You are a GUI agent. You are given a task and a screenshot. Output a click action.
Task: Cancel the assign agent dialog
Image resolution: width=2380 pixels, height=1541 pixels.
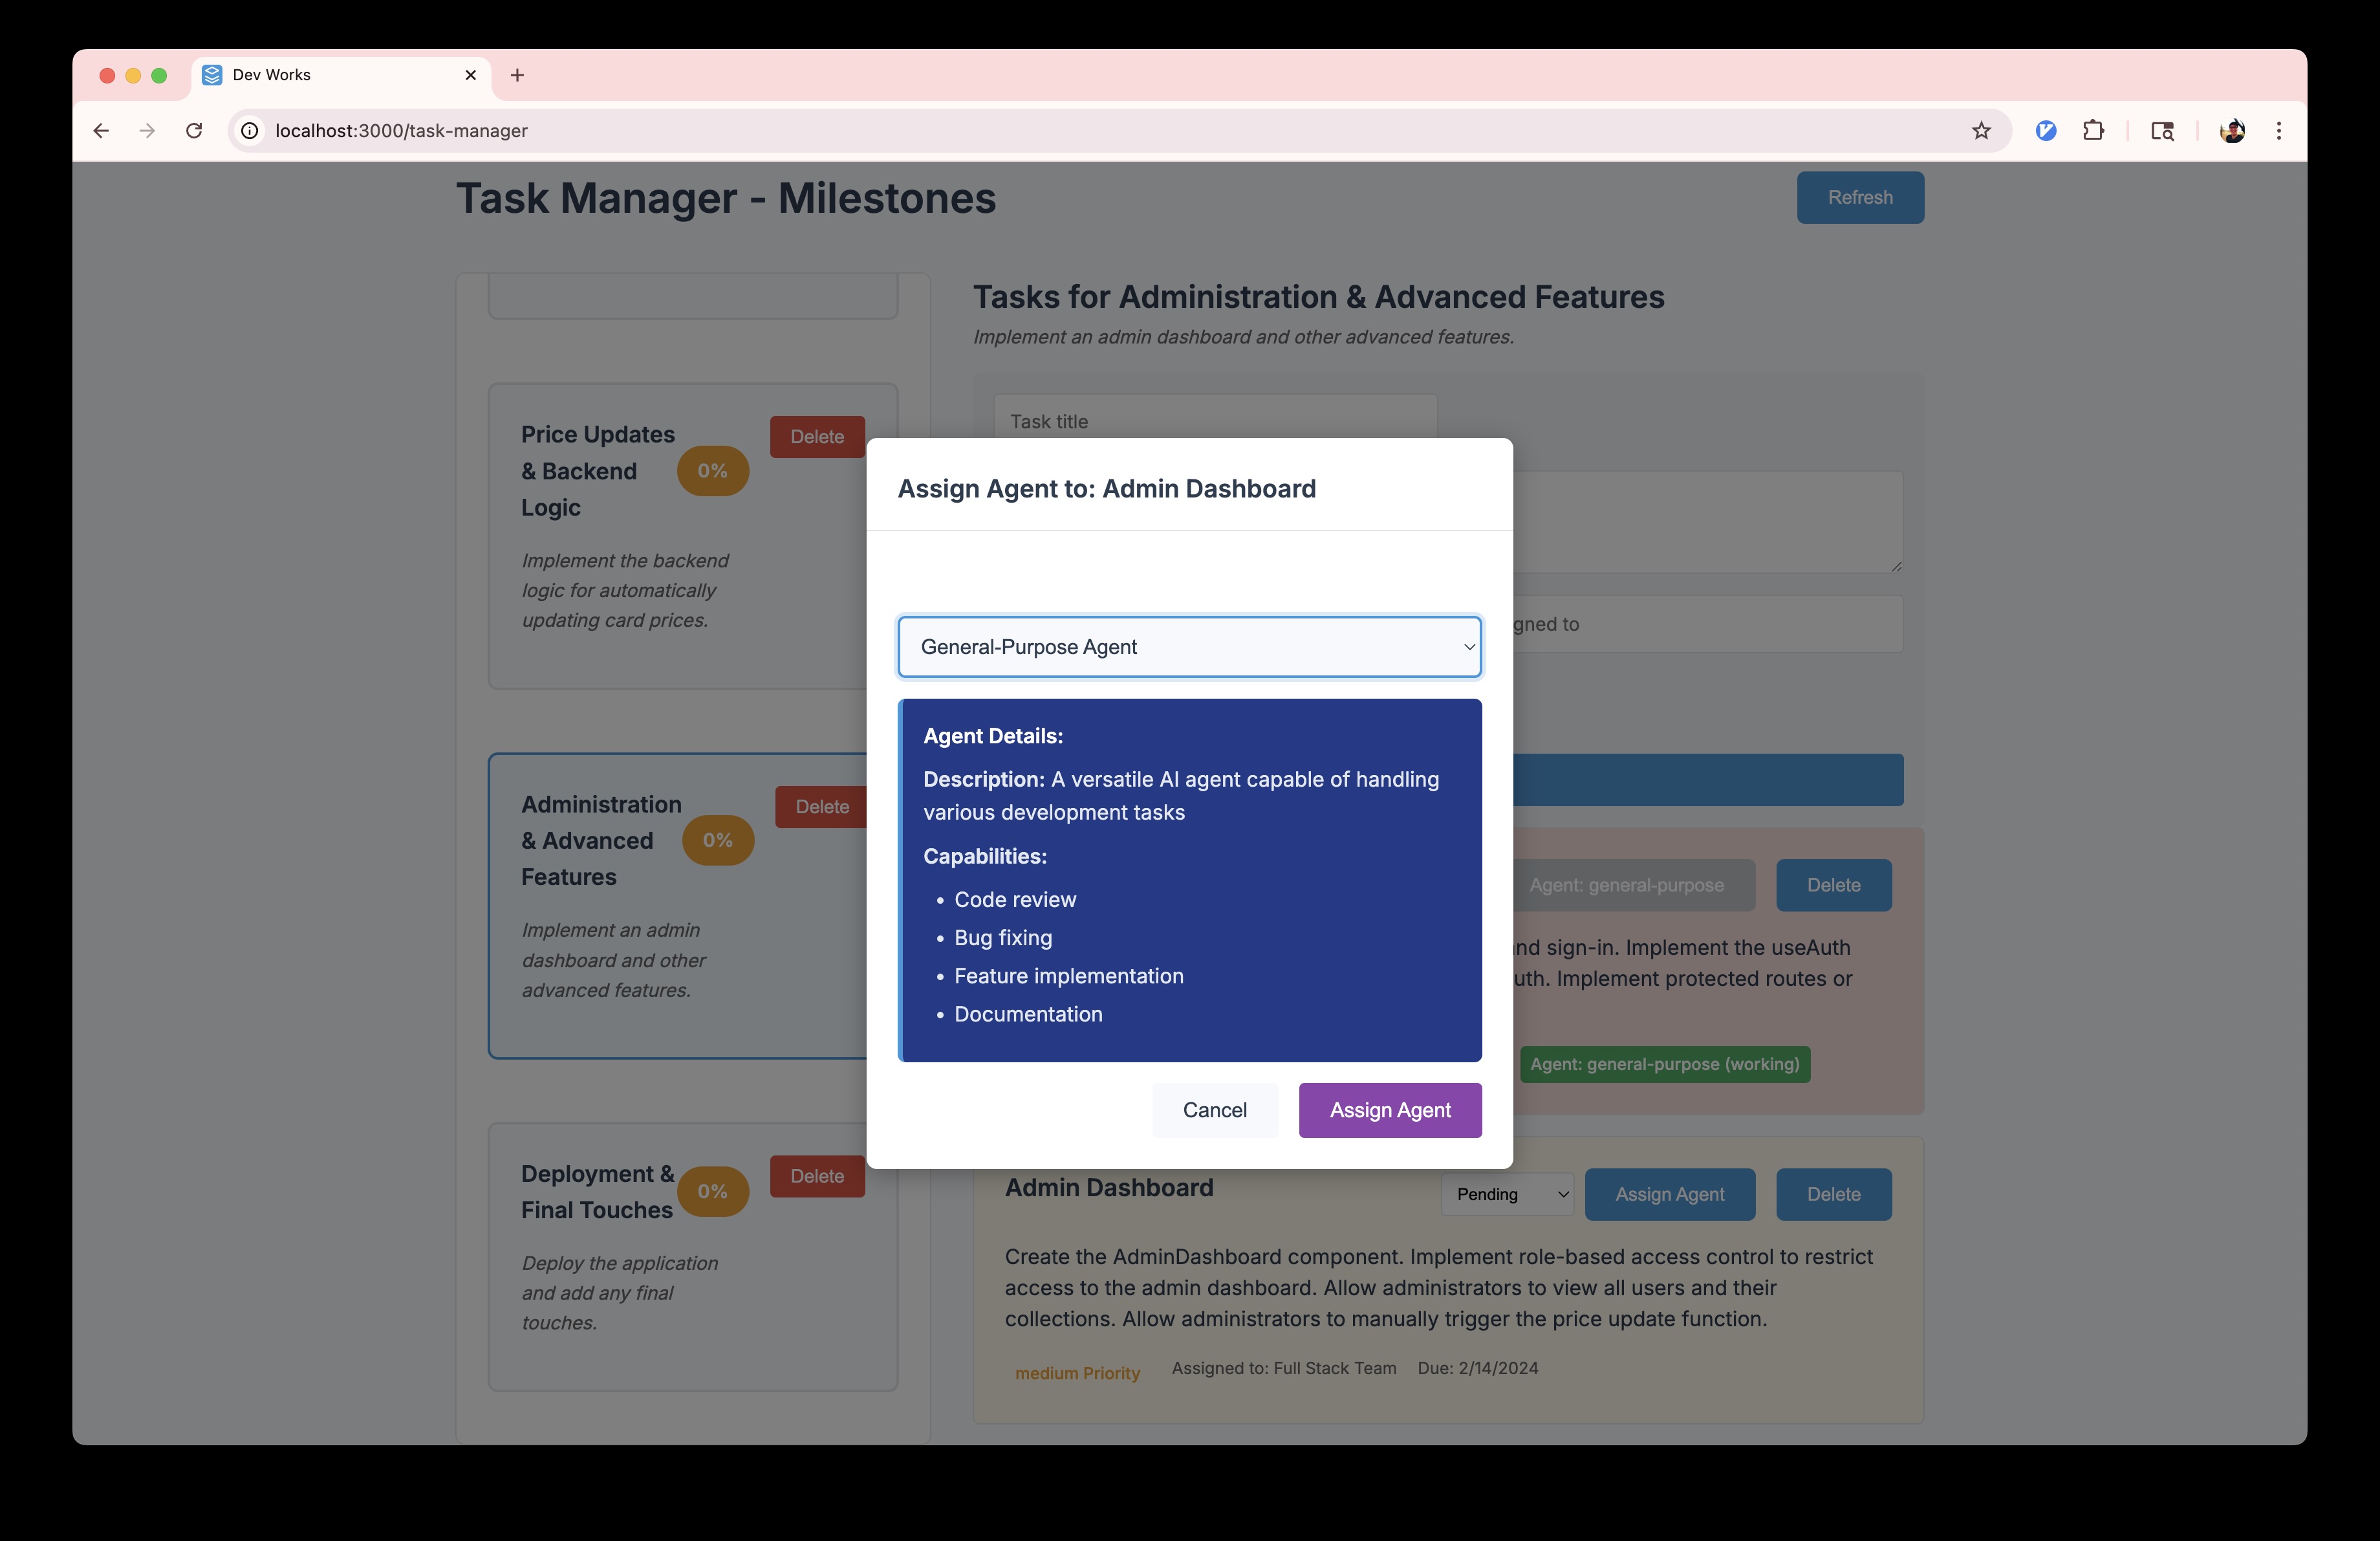pyautogui.click(x=1214, y=1110)
